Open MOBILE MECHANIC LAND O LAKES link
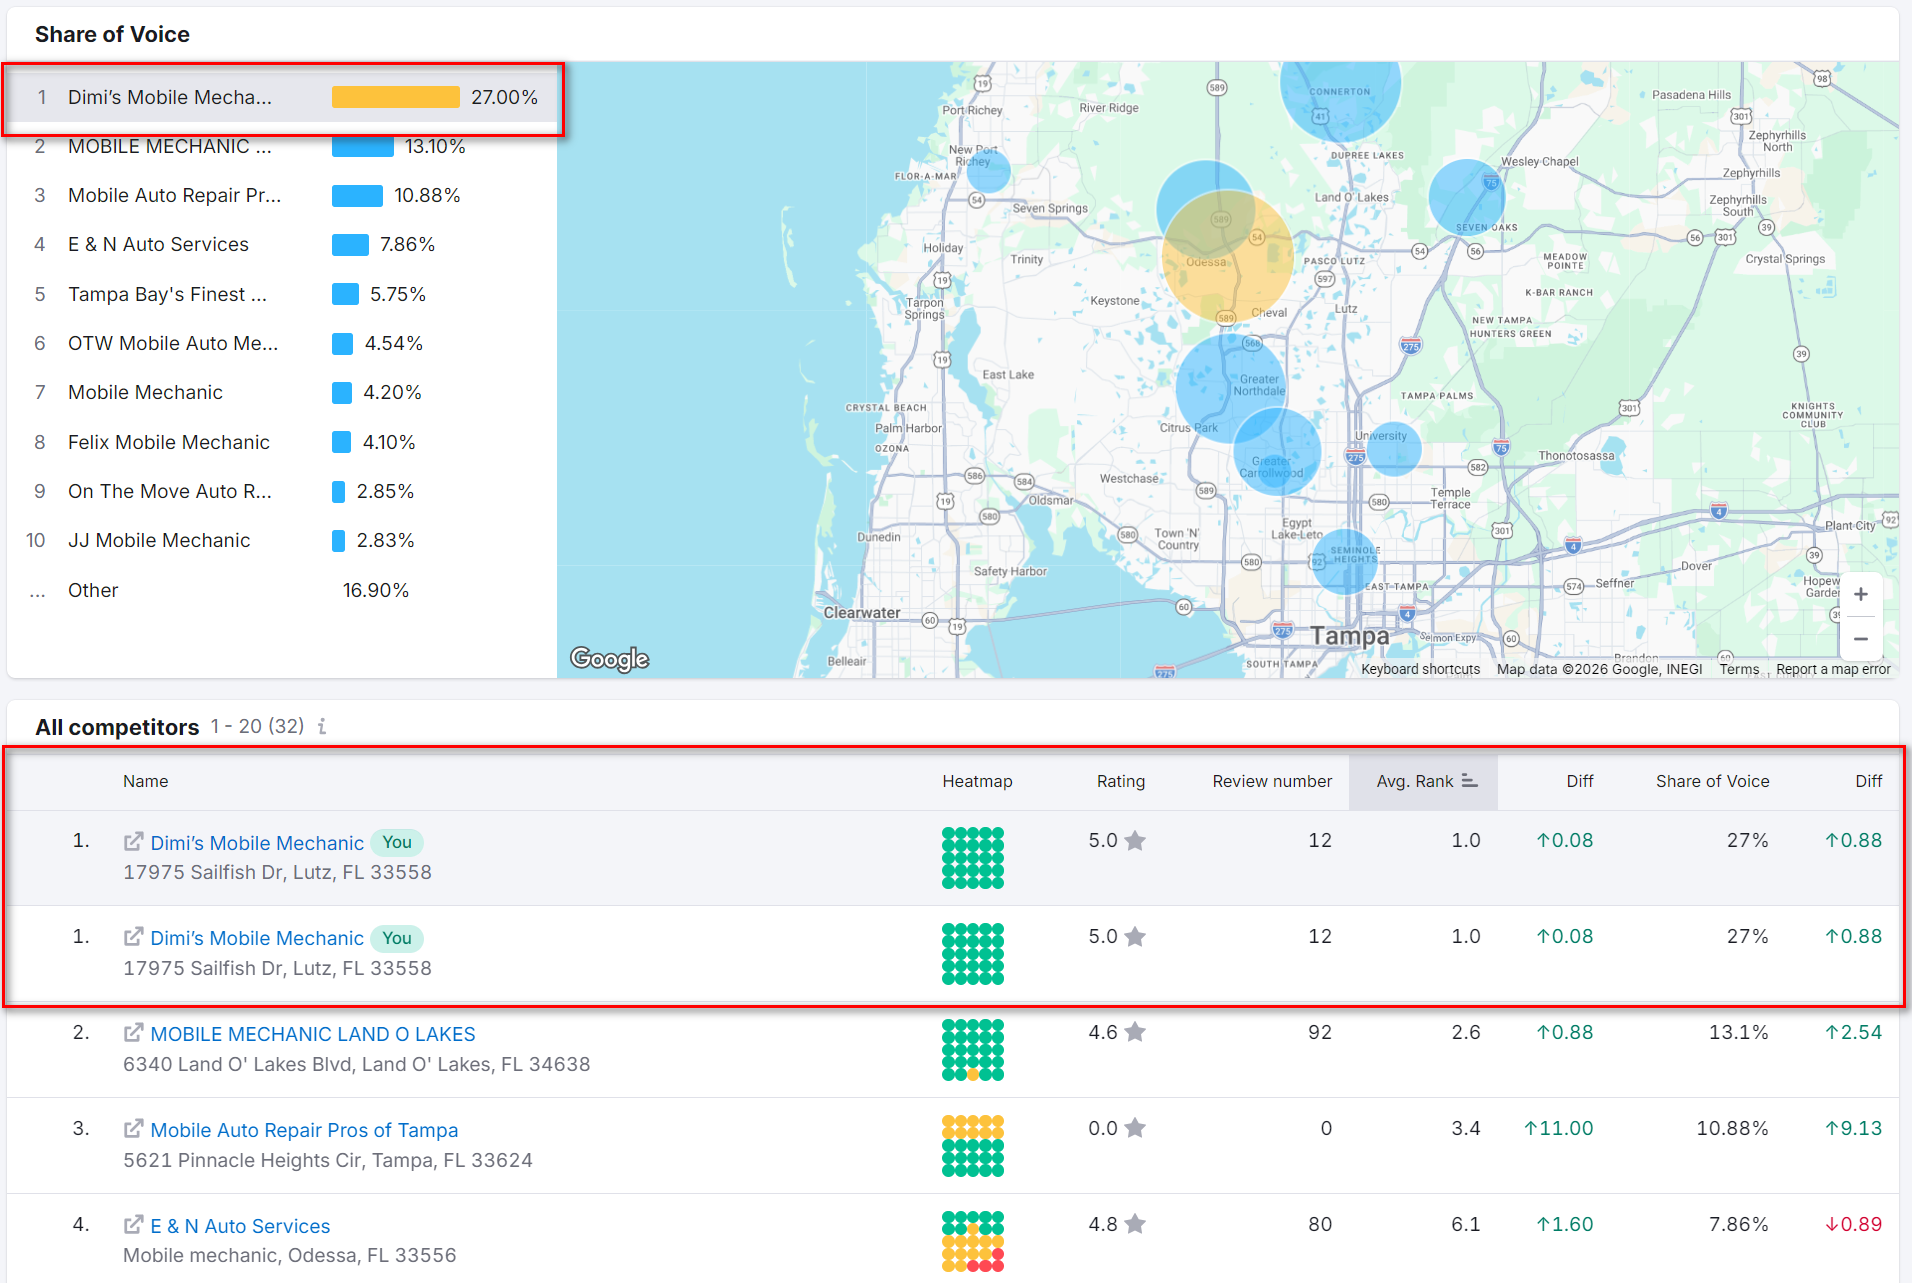Viewport: 1912px width, 1283px height. tap(312, 1034)
